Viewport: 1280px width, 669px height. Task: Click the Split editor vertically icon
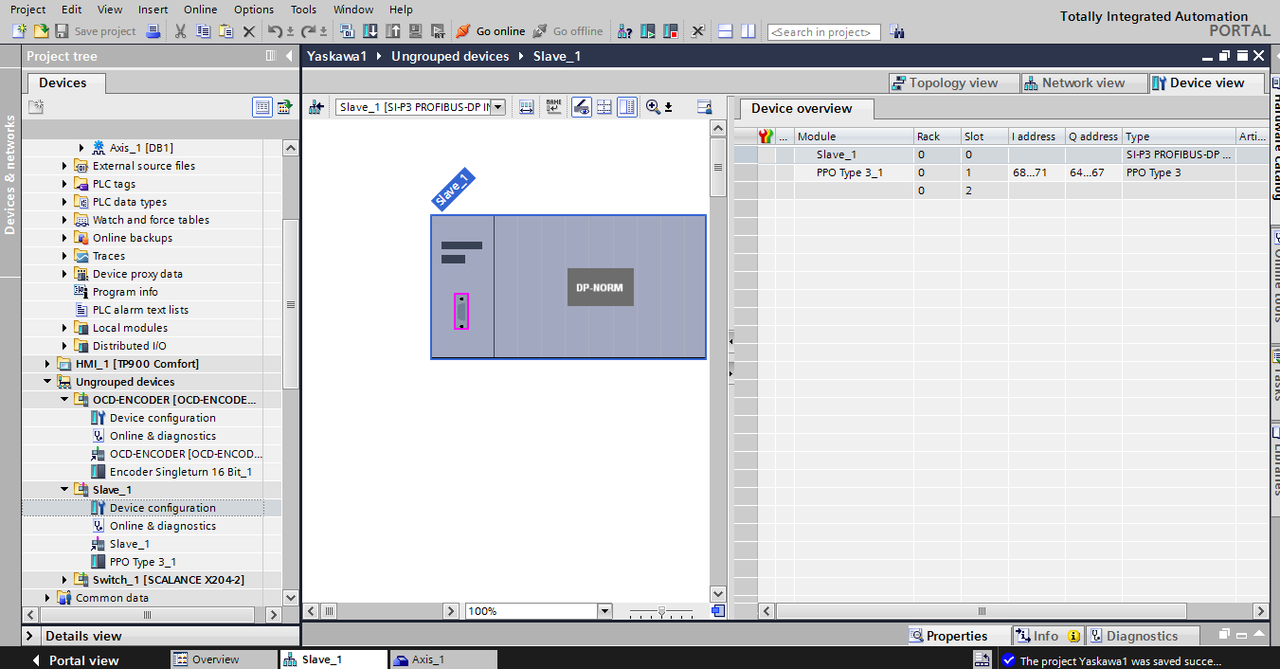click(x=748, y=31)
